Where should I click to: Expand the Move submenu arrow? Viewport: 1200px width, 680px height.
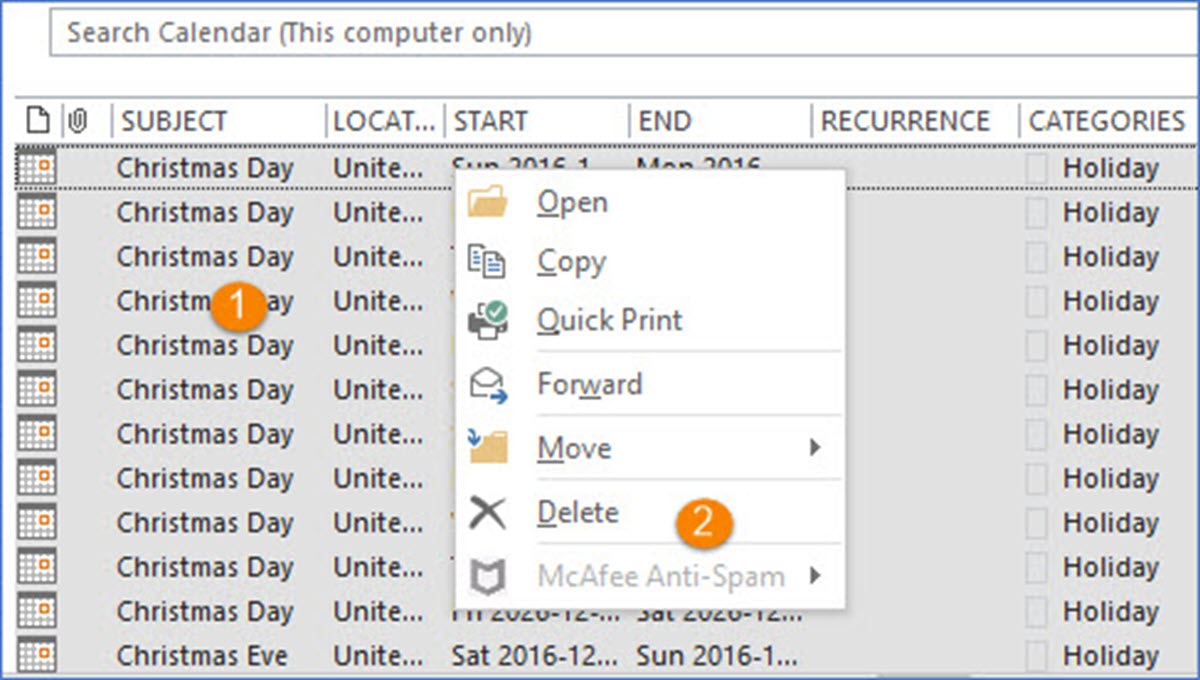pos(815,448)
